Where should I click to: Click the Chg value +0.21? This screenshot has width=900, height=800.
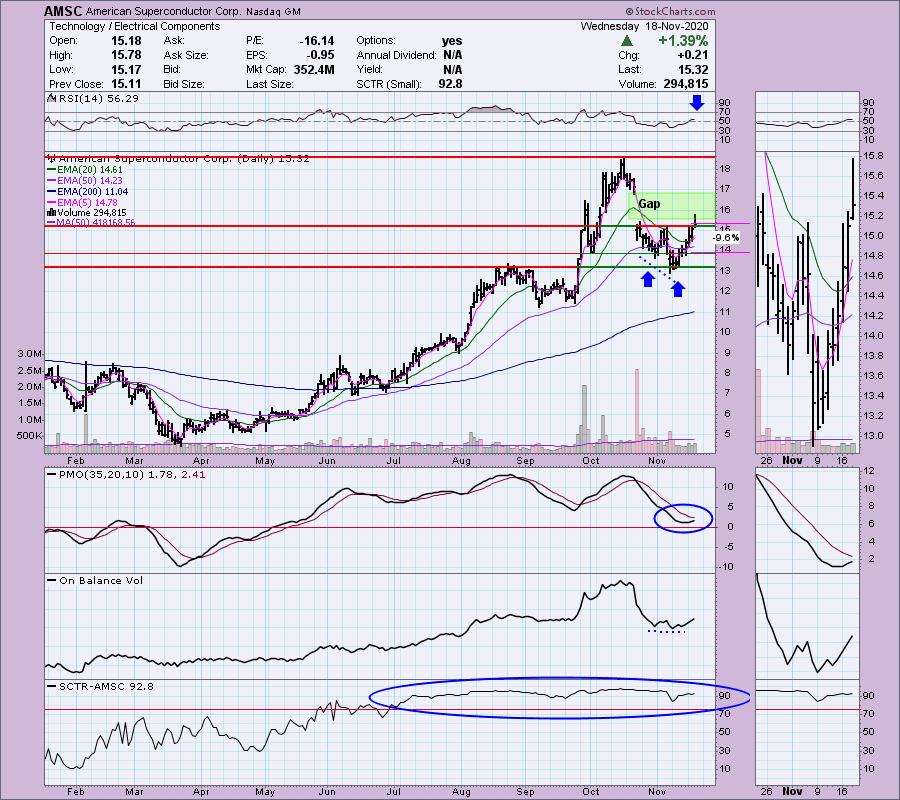click(x=693, y=55)
